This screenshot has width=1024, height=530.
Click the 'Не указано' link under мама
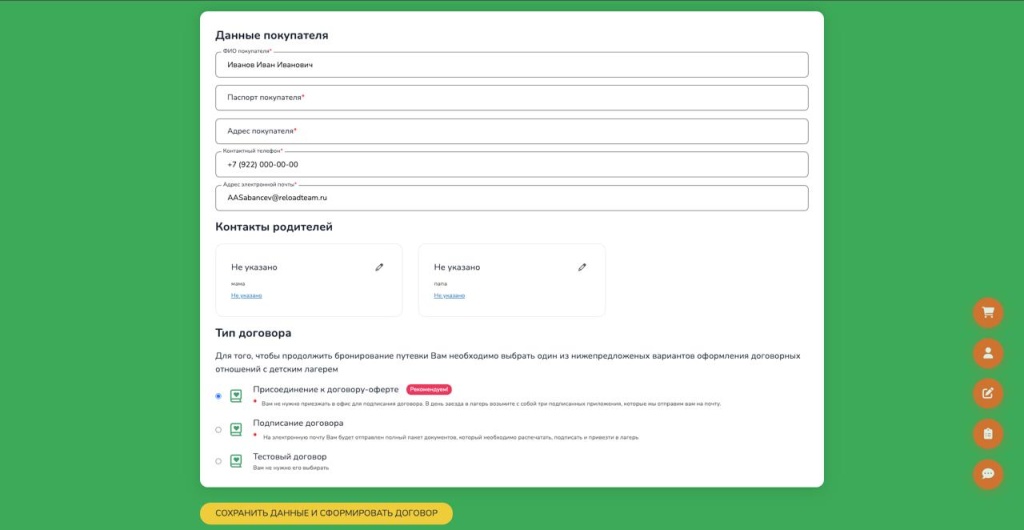(x=246, y=296)
